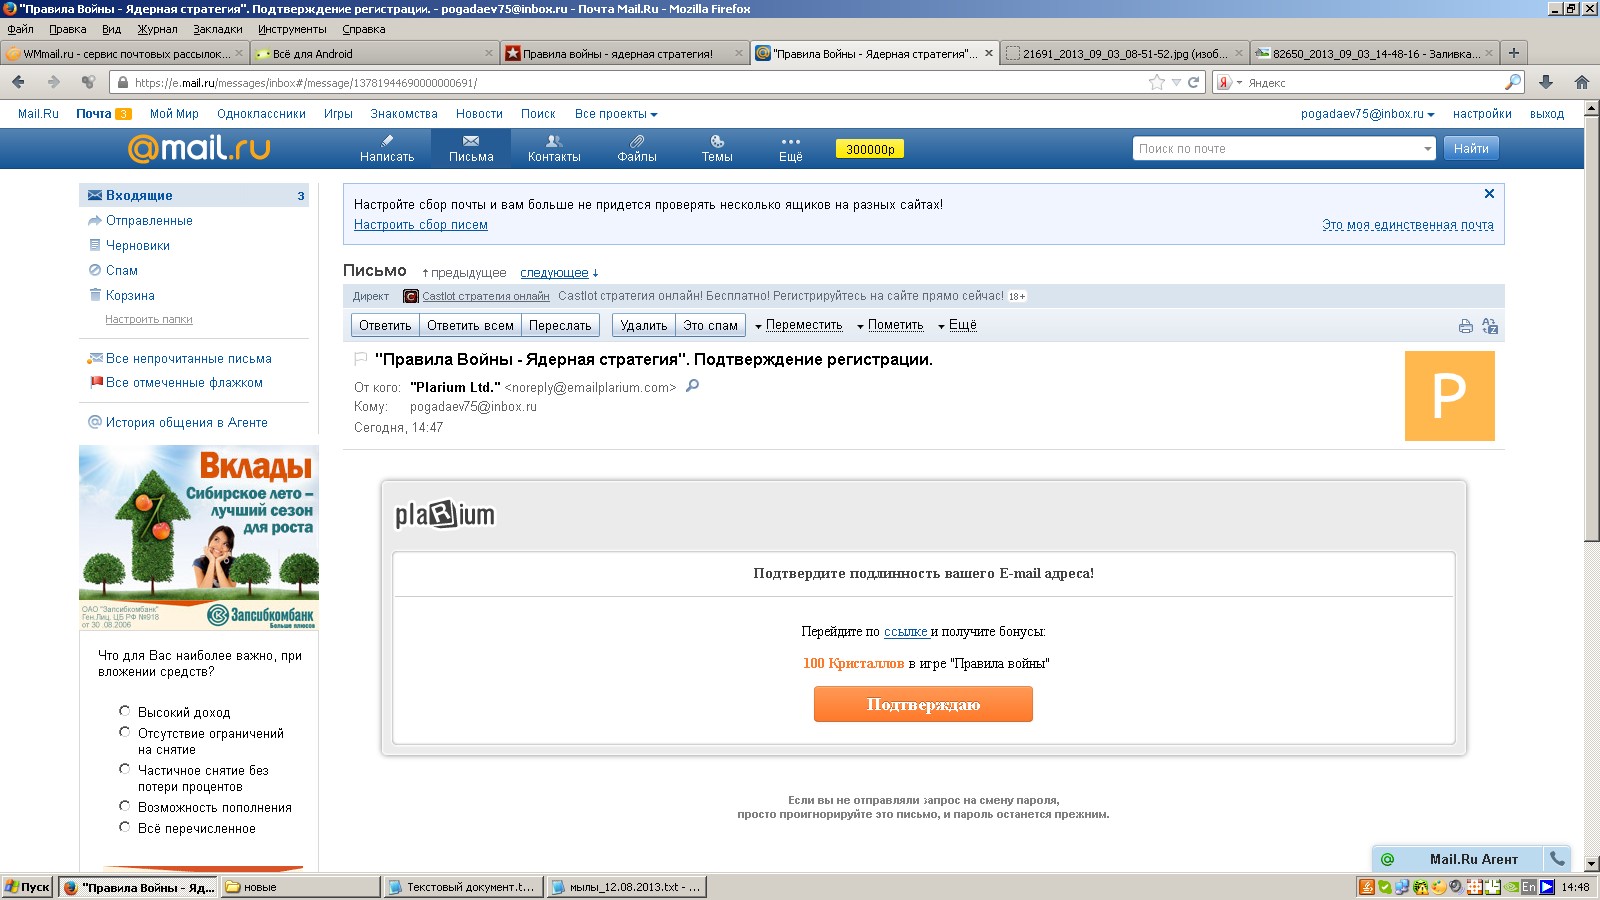
Task: Expand the Пометить dropdown
Action: [890, 325]
